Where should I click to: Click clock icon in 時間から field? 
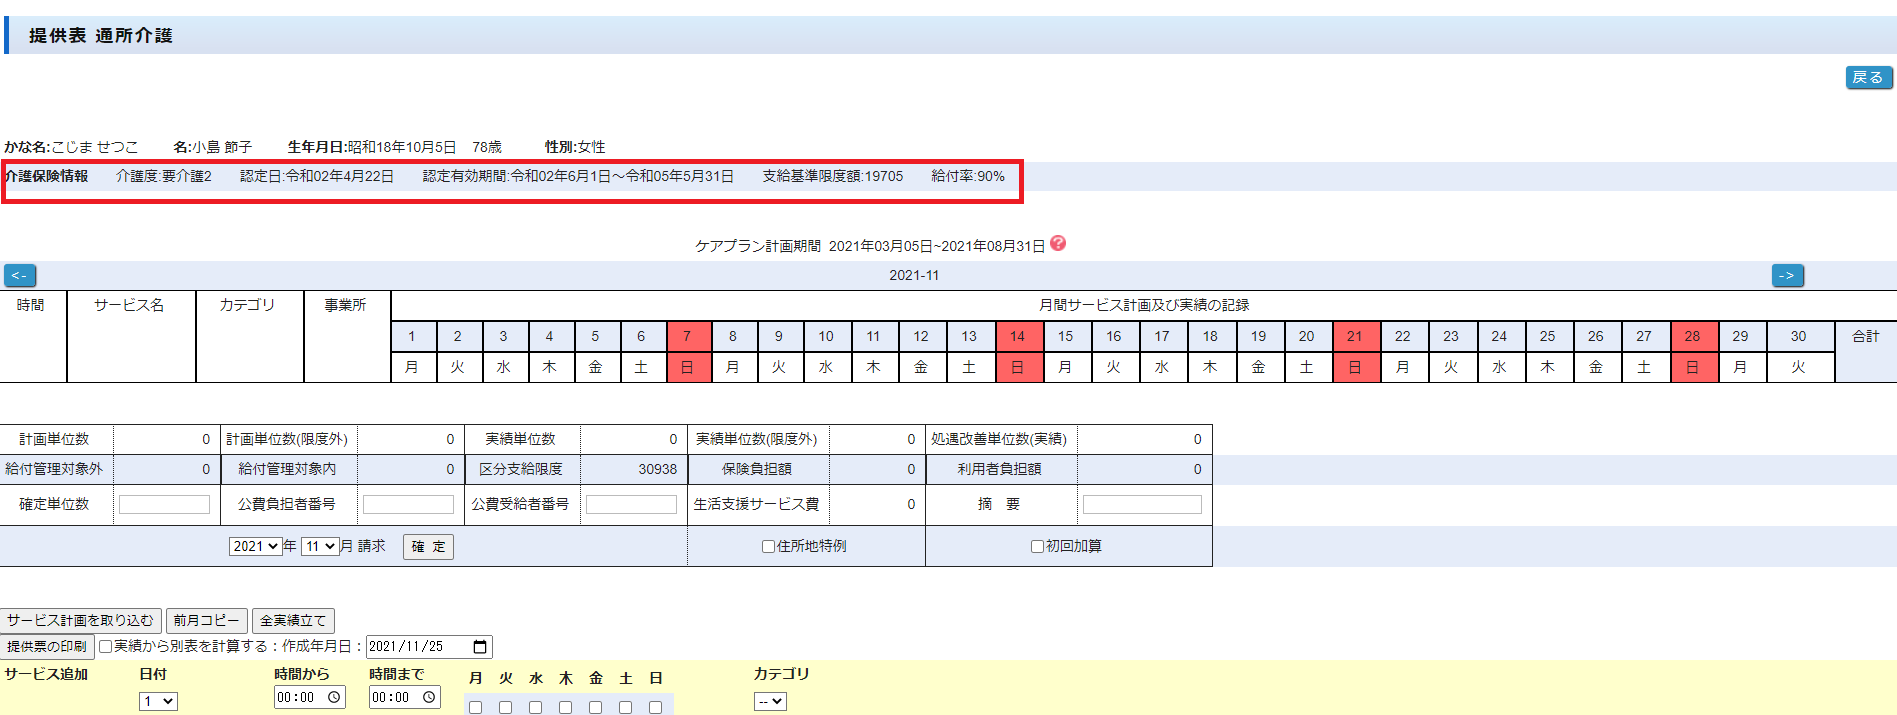tap(334, 697)
